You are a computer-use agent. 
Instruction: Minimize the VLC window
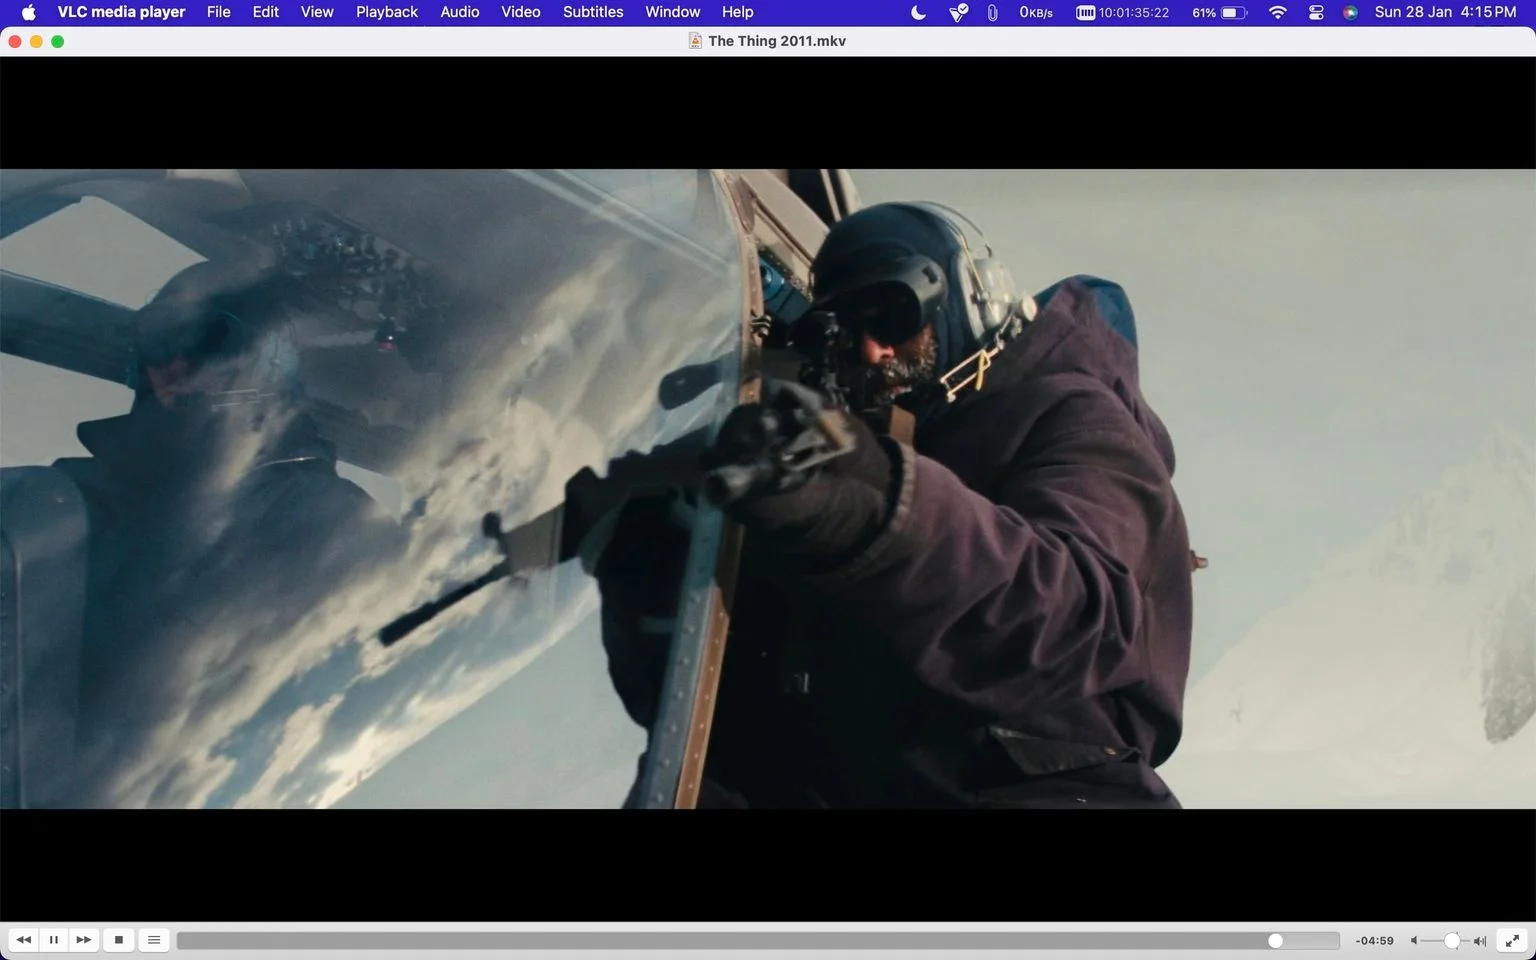tap(36, 41)
